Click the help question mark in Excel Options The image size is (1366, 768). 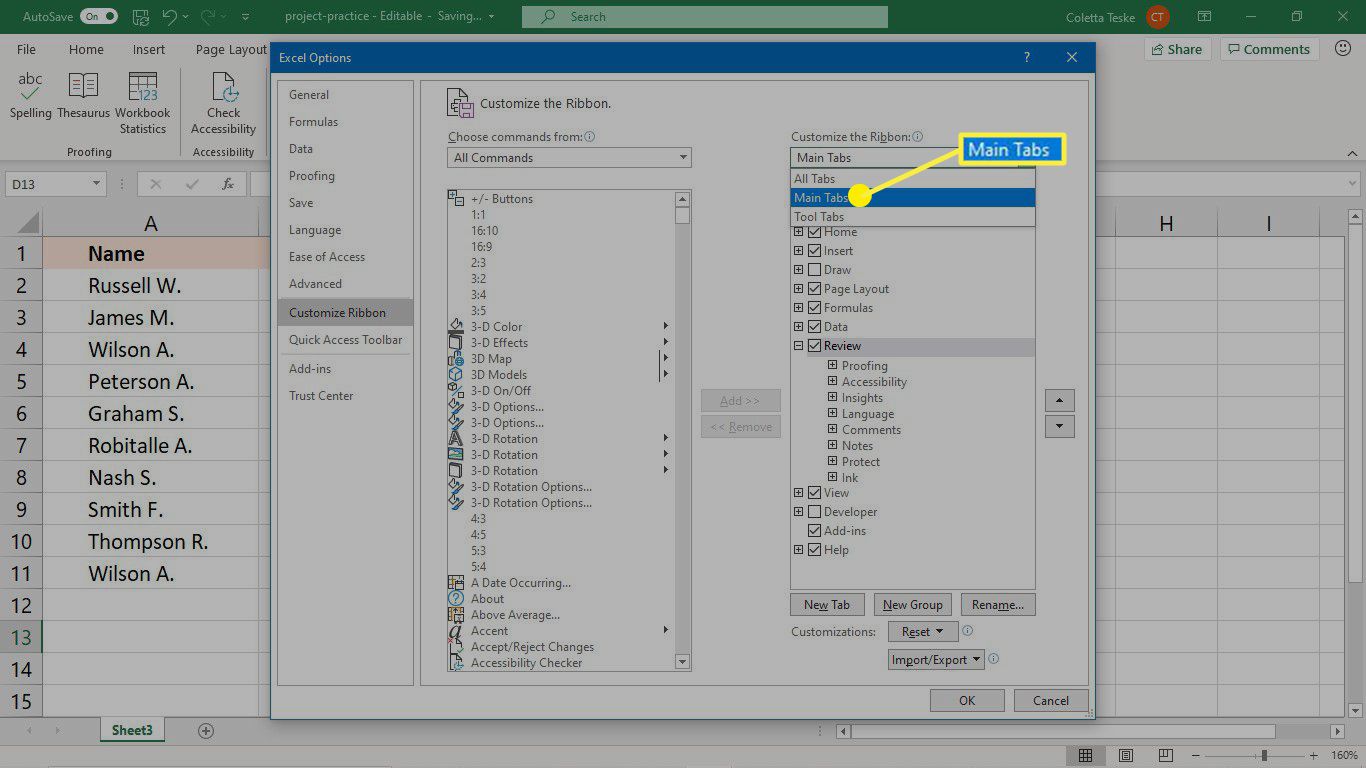[1027, 58]
